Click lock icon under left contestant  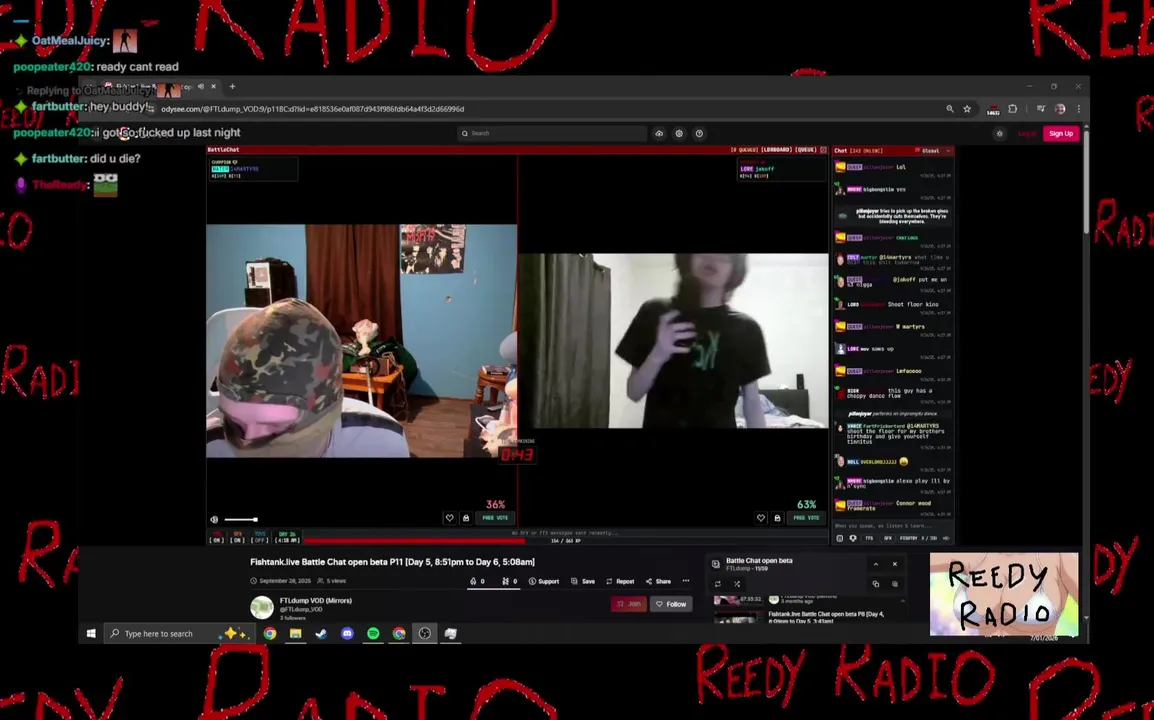tap(466, 518)
